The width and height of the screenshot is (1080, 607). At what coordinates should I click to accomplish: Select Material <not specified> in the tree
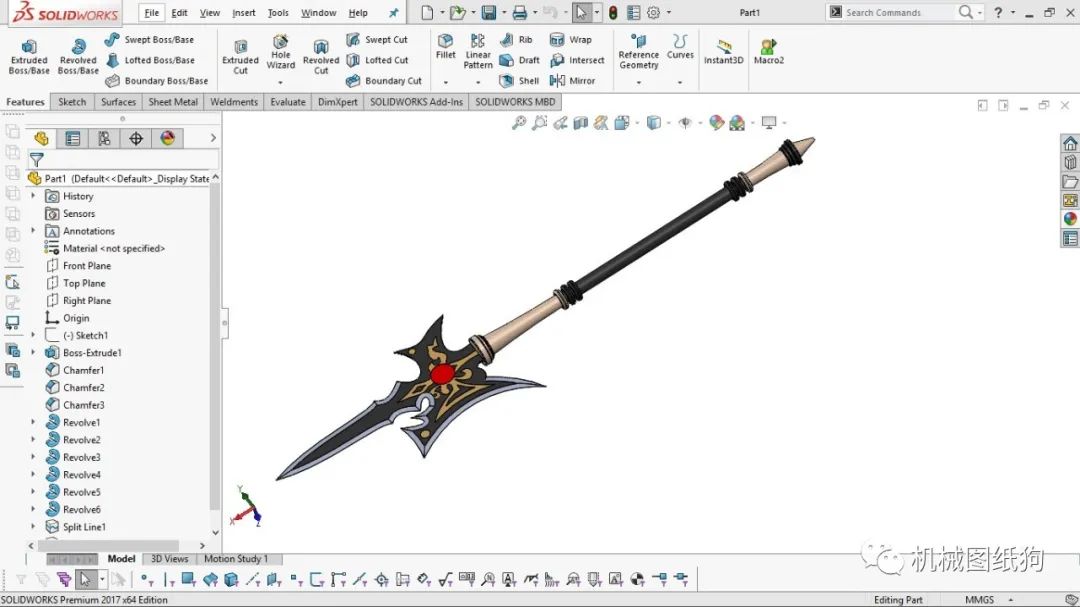pos(105,249)
